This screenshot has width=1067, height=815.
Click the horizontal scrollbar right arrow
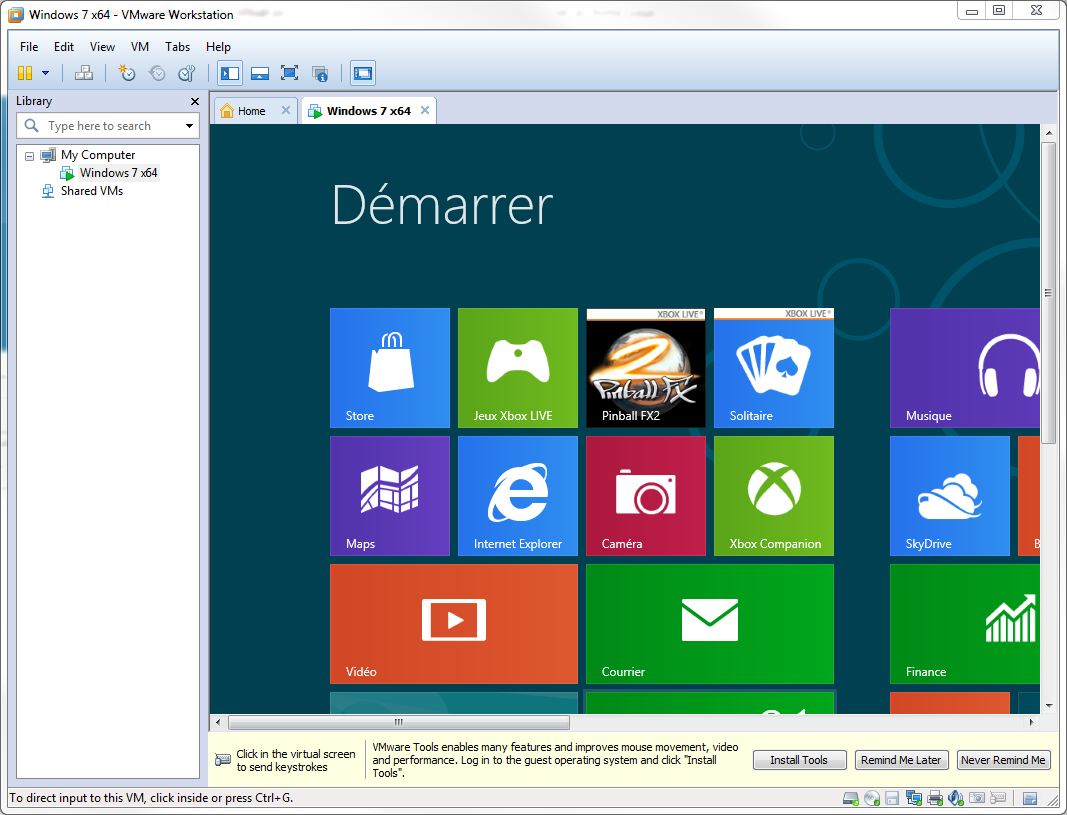(x=1032, y=722)
